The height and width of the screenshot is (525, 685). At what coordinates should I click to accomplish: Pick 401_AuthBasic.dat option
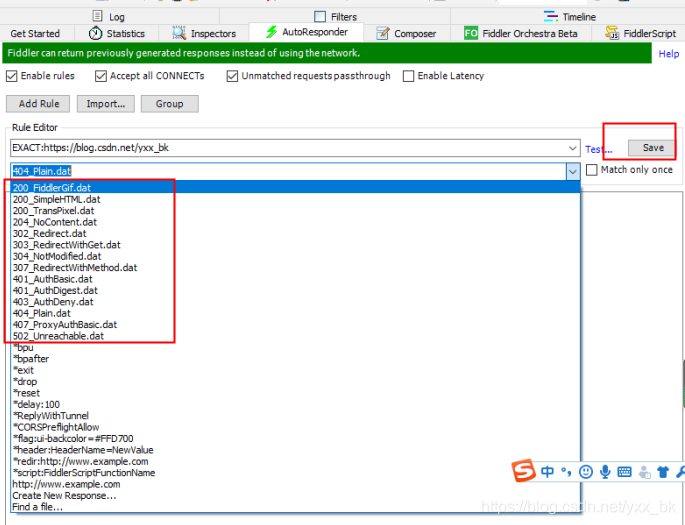click(x=296, y=279)
